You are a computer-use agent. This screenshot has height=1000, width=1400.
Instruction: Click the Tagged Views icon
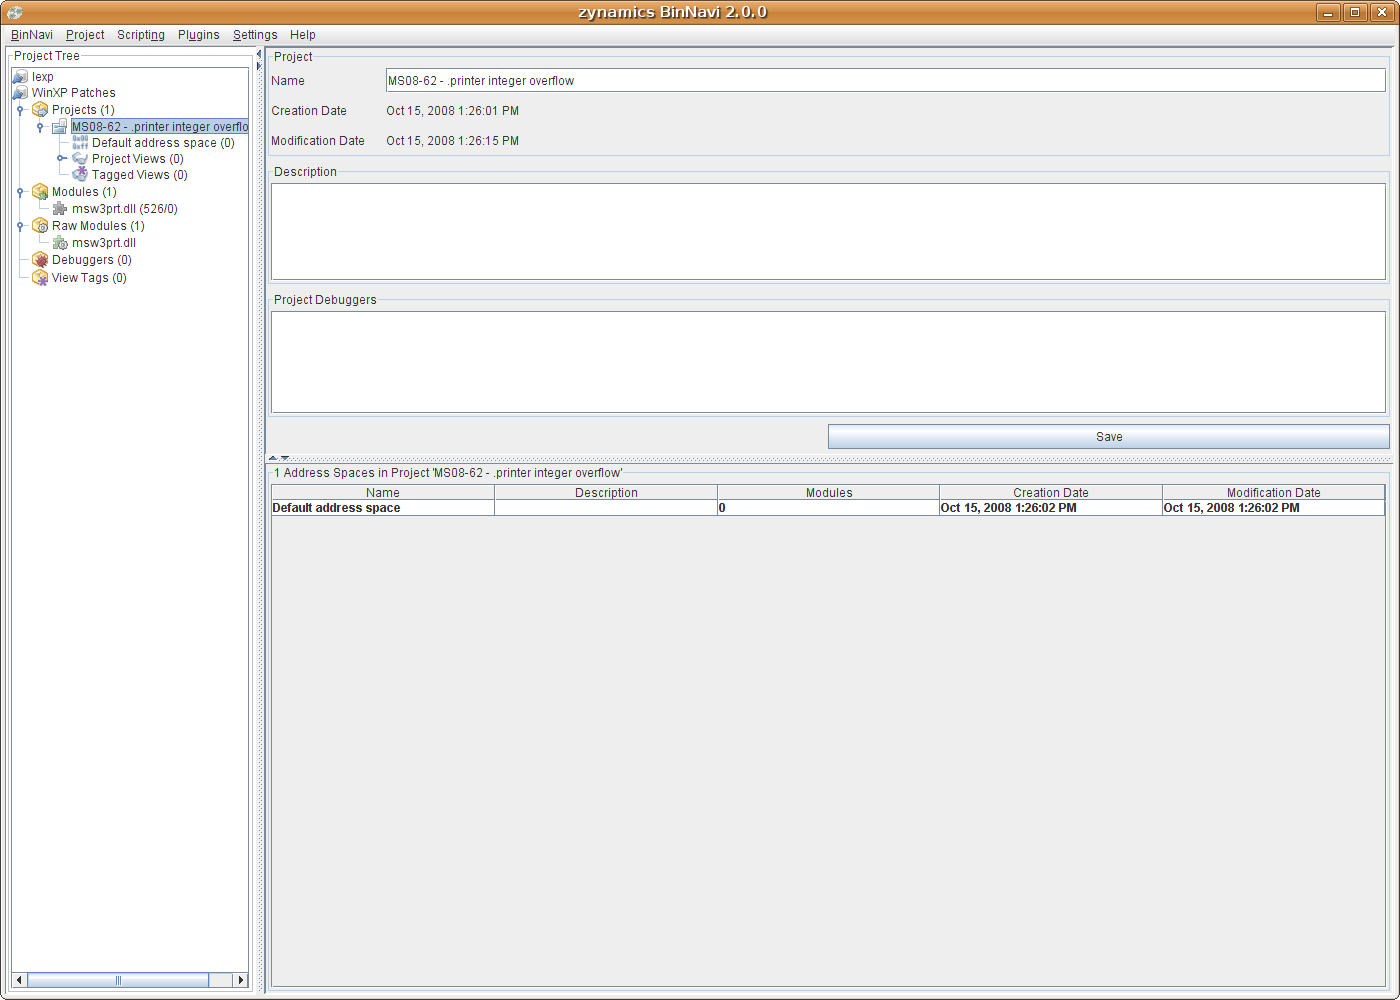pyautogui.click(x=80, y=175)
